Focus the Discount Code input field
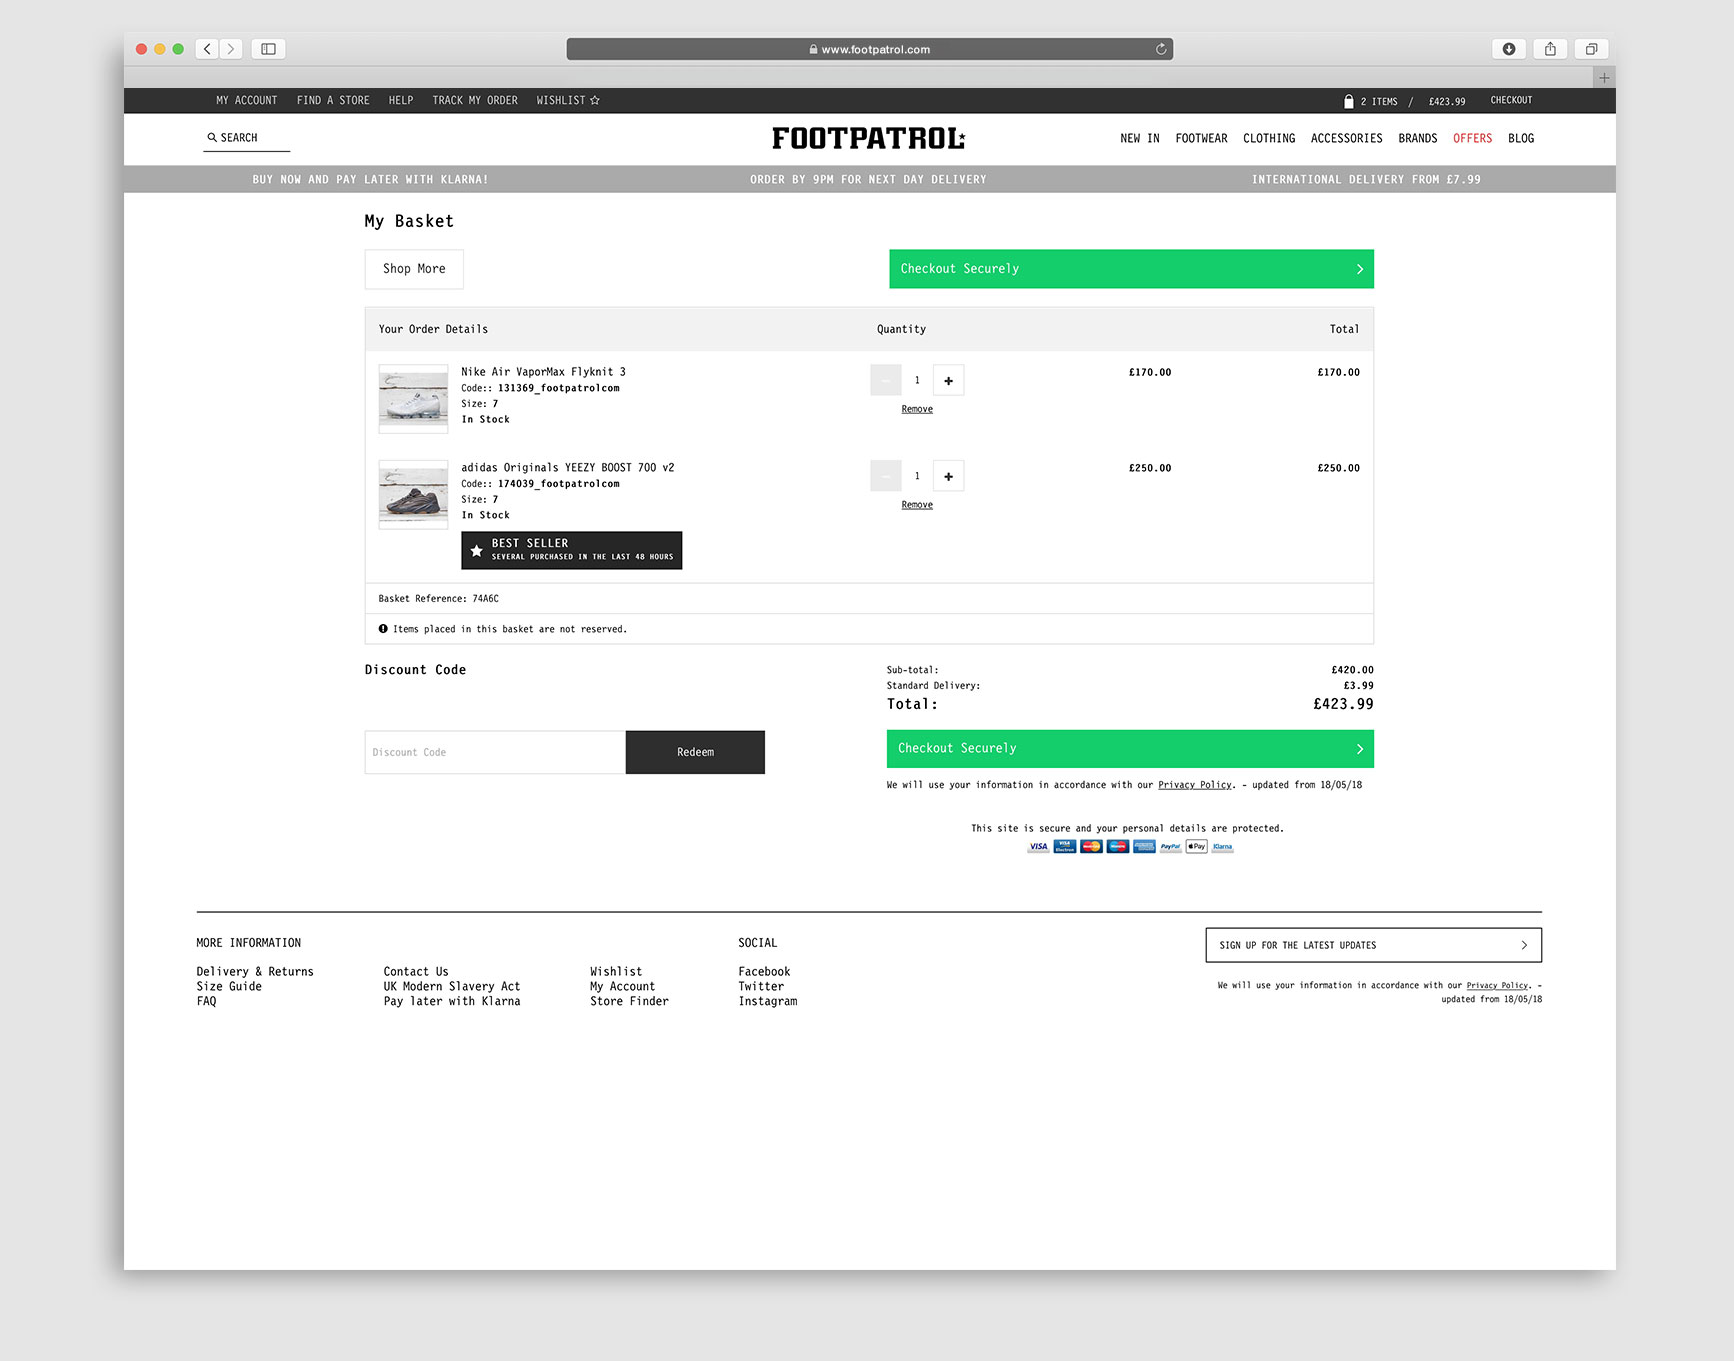Image resolution: width=1734 pixels, height=1361 pixels. pos(495,752)
